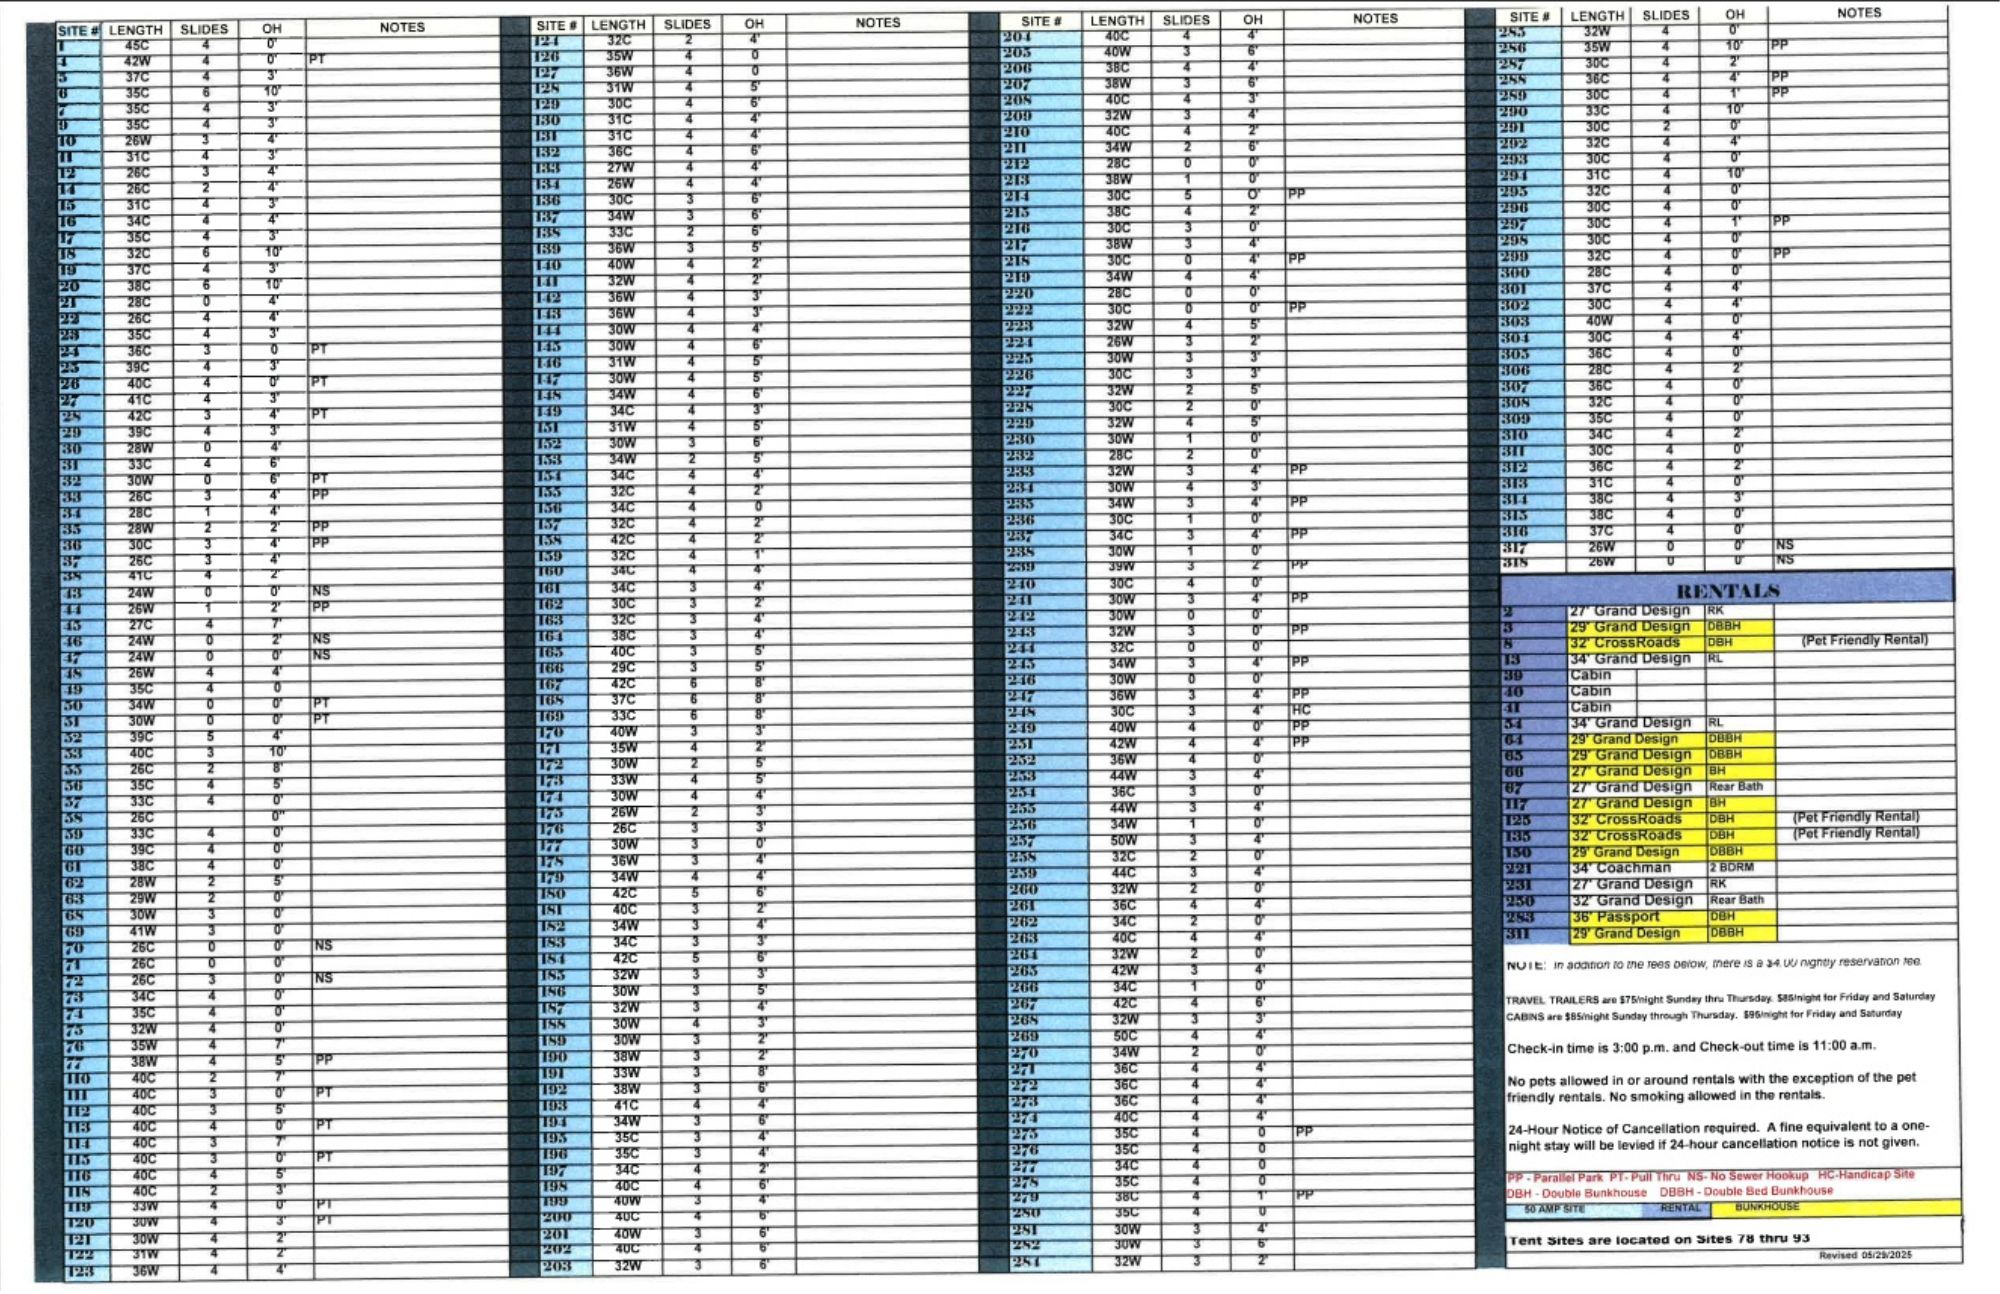Click "Cabin" in rental site 41 row
The image size is (2000, 1294).
(x=1590, y=707)
